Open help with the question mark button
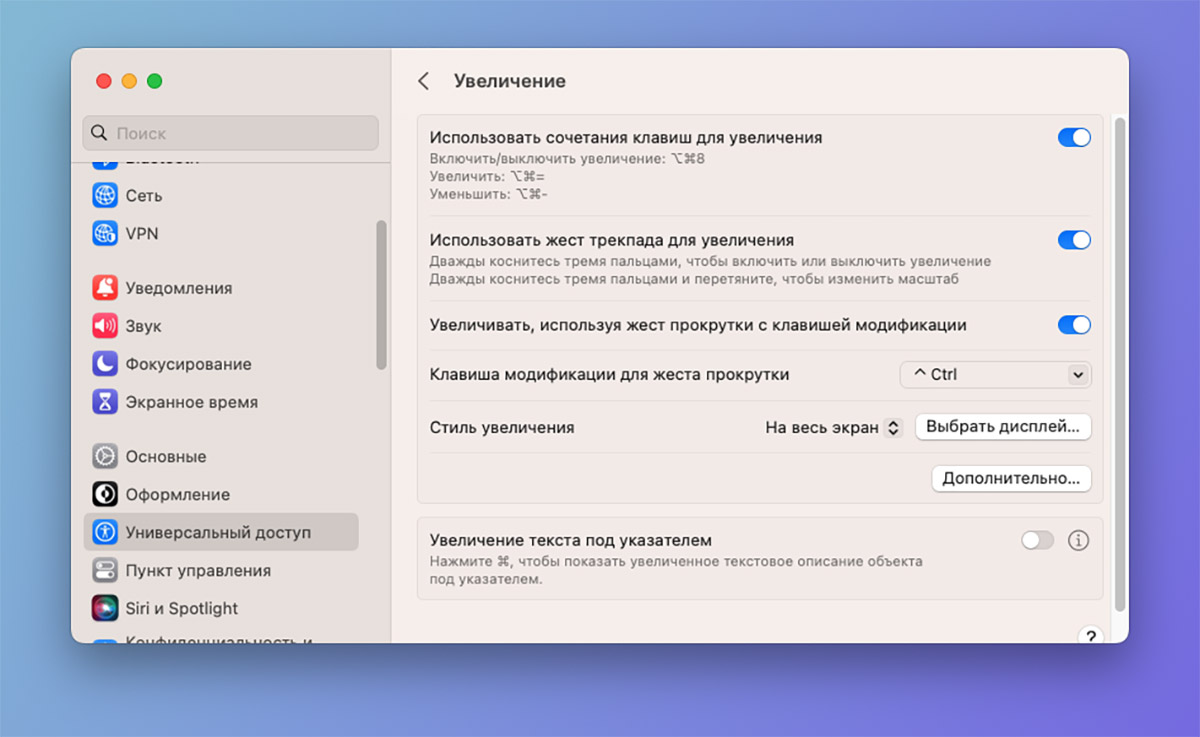Image resolution: width=1200 pixels, height=737 pixels. pyautogui.click(x=1090, y=635)
